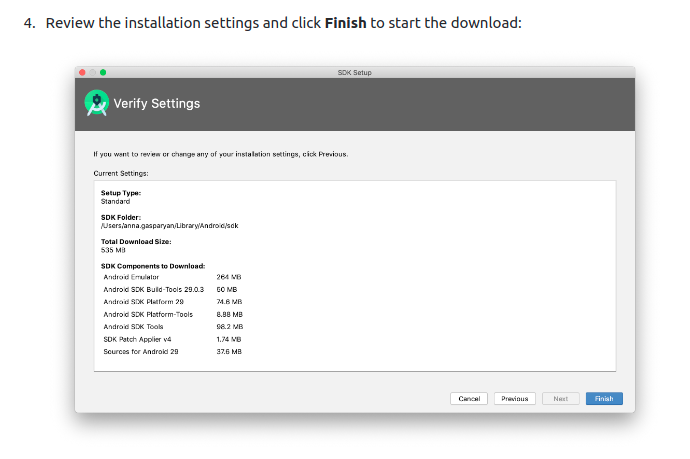Viewport: 690px width, 459px height.
Task: Select the Android SDK Platform-Tools row
Action: coord(172,314)
